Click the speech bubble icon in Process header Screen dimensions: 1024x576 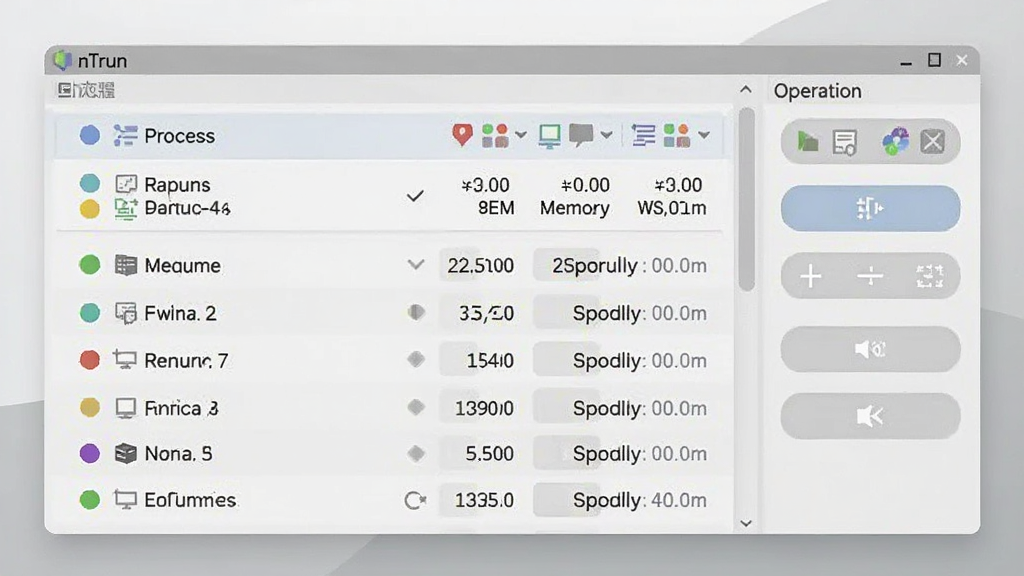(581, 135)
